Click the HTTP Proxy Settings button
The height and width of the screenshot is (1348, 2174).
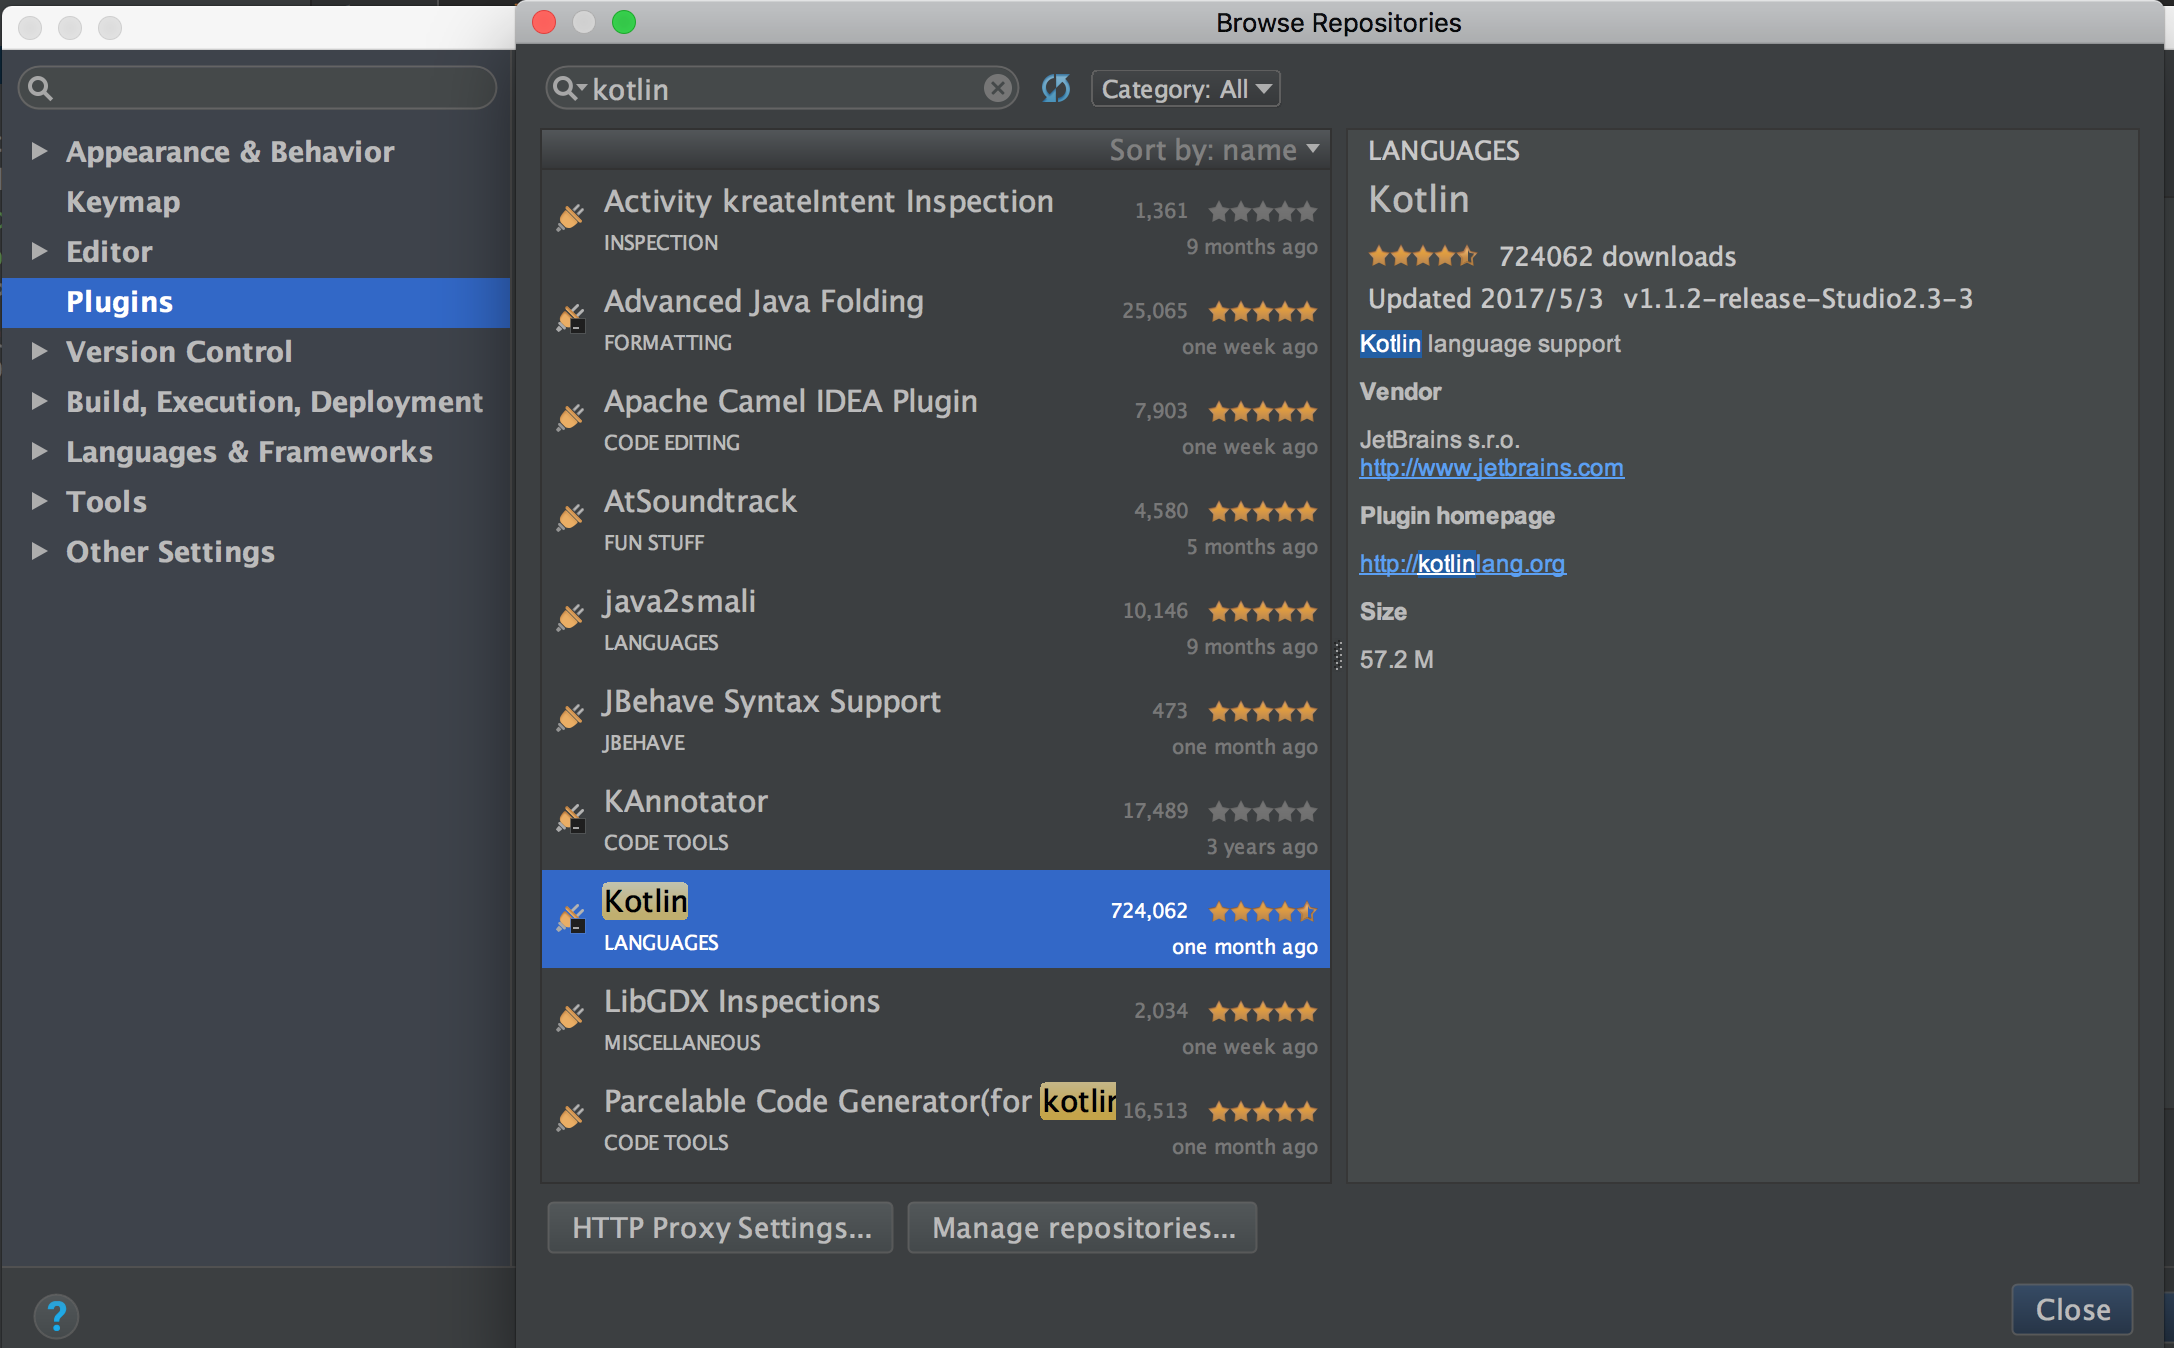tap(720, 1227)
